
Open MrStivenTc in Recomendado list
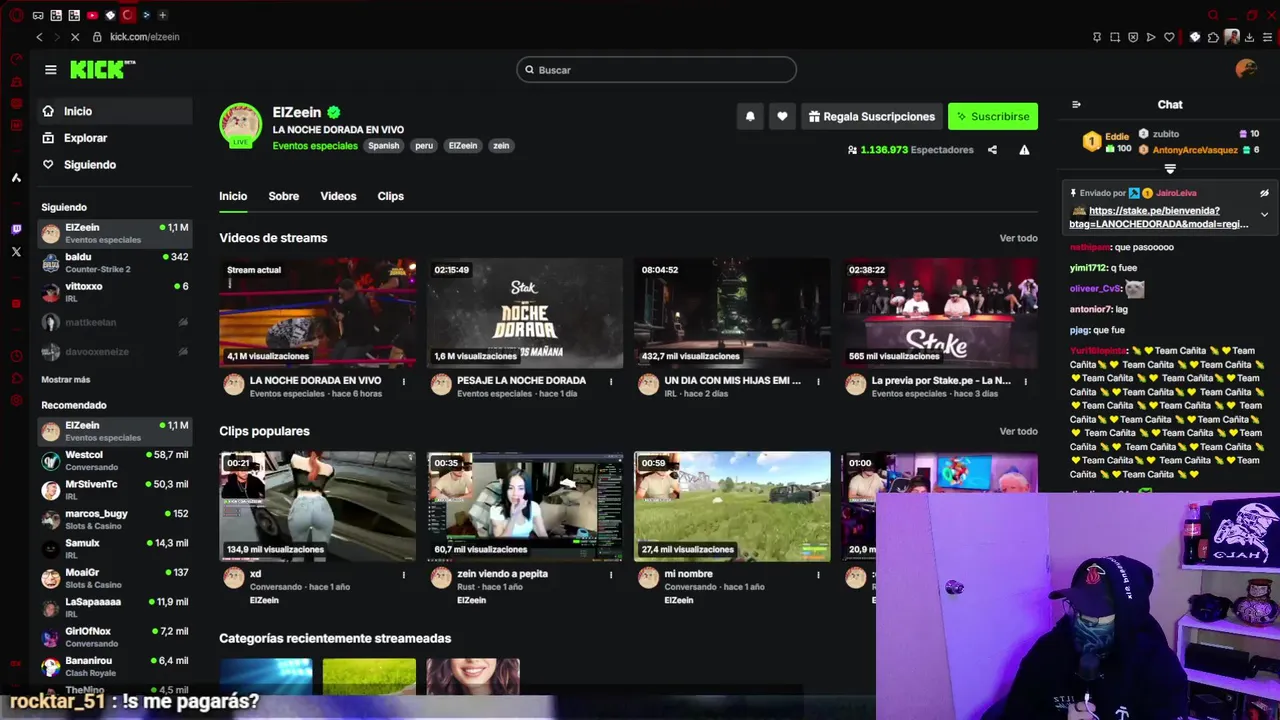click(x=115, y=490)
